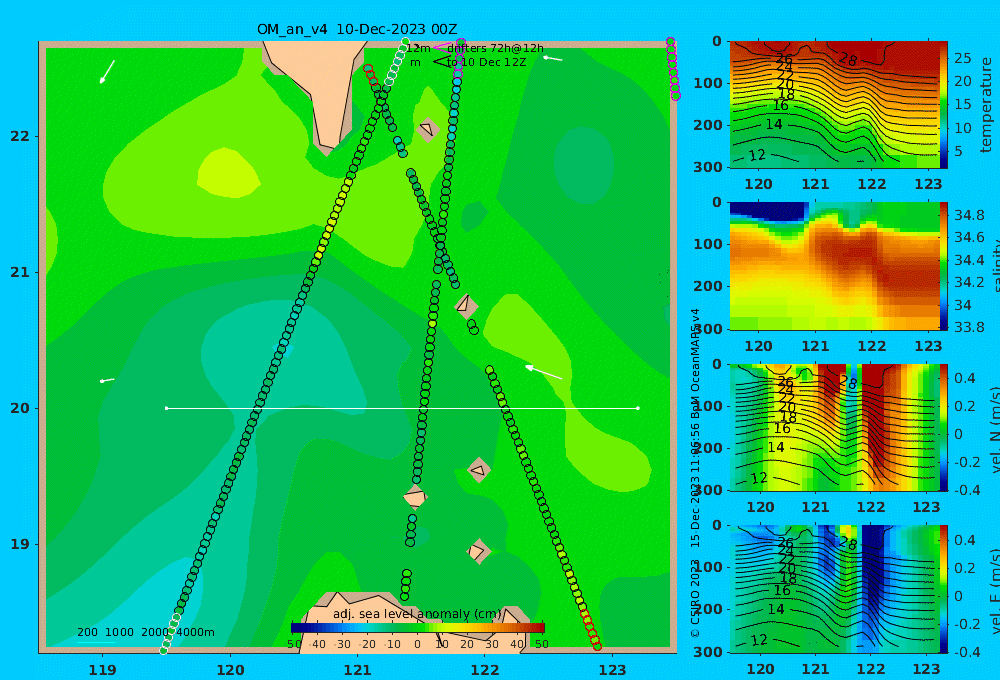Click the 'drifters 72h@12h' legend text

point(495,48)
